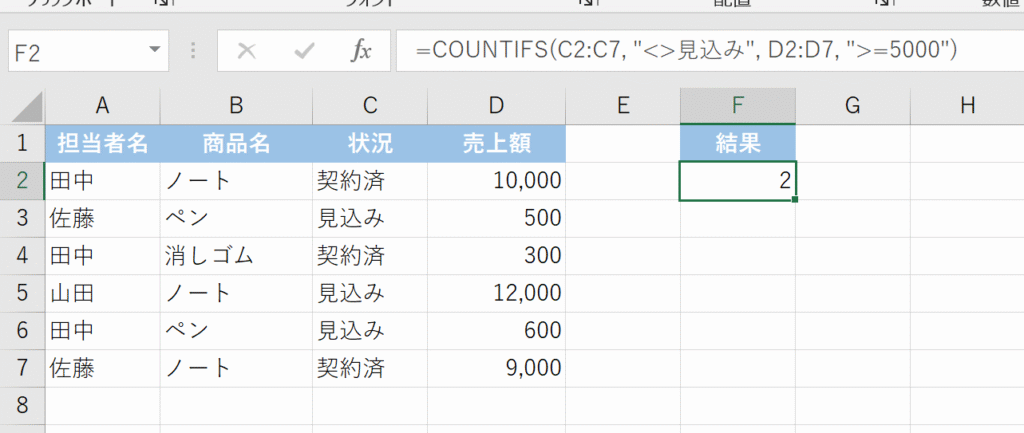Screen dimensions: 1024x433
Task: Select row 7 header
Action: (x=22, y=368)
